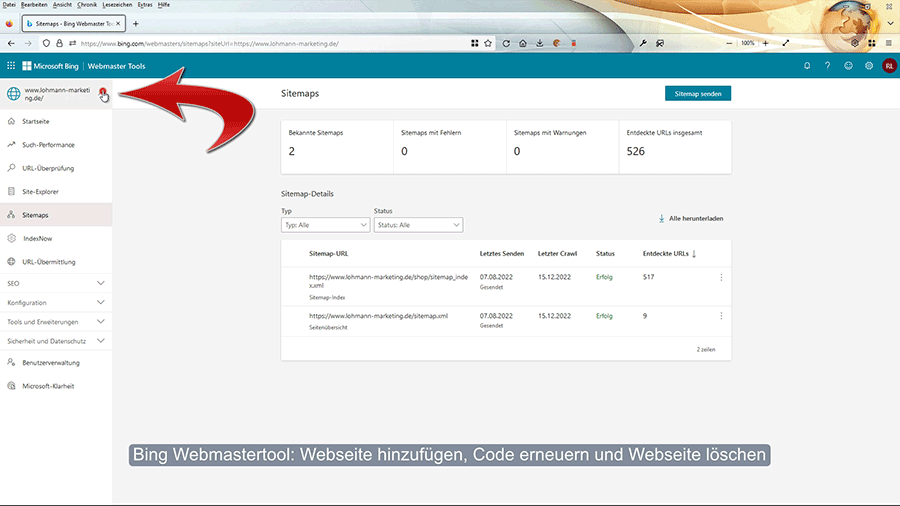This screenshot has height=506, width=900.
Task: Open the Extras menu
Action: click(145, 5)
